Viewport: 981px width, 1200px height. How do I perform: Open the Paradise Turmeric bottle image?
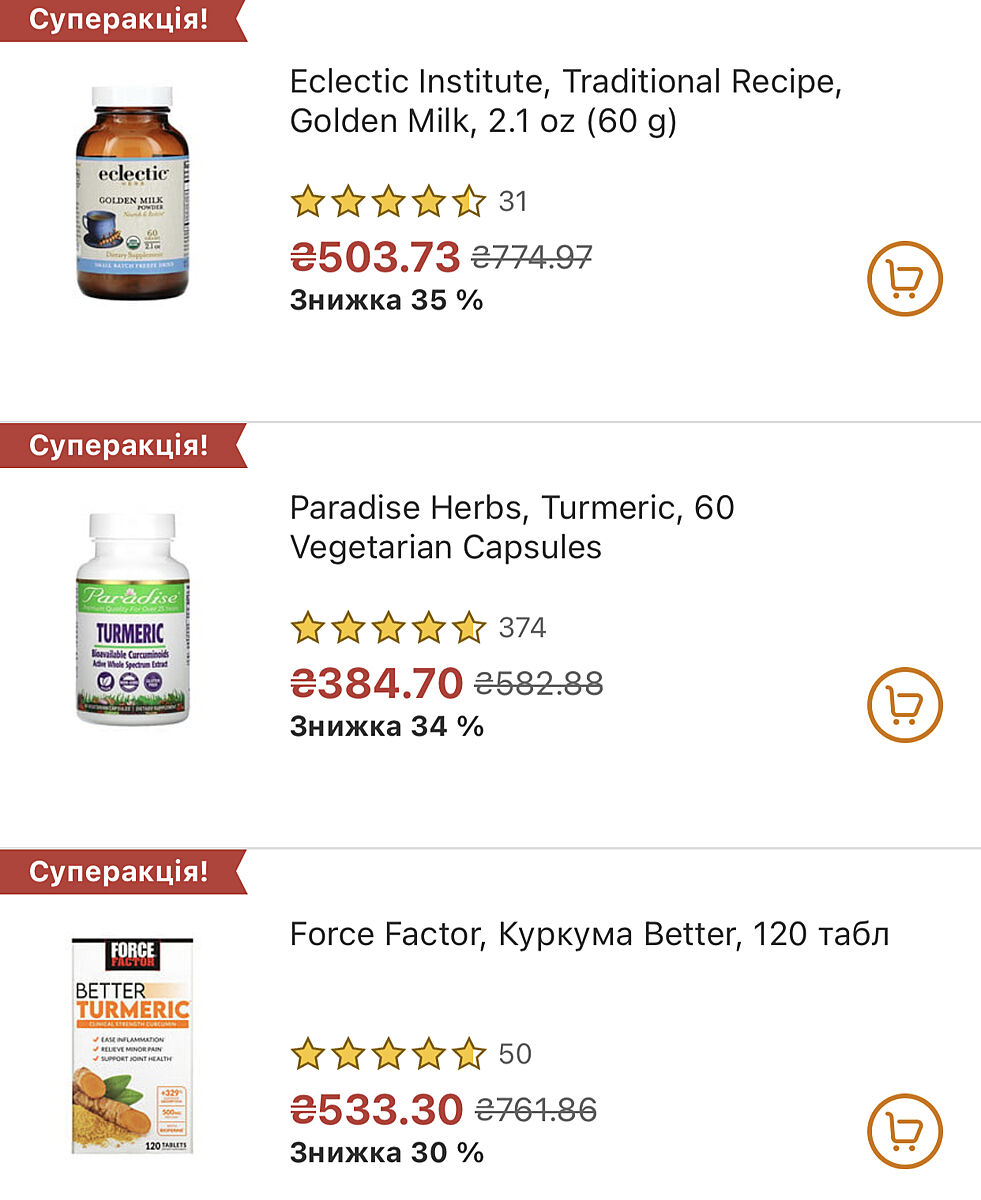132,620
